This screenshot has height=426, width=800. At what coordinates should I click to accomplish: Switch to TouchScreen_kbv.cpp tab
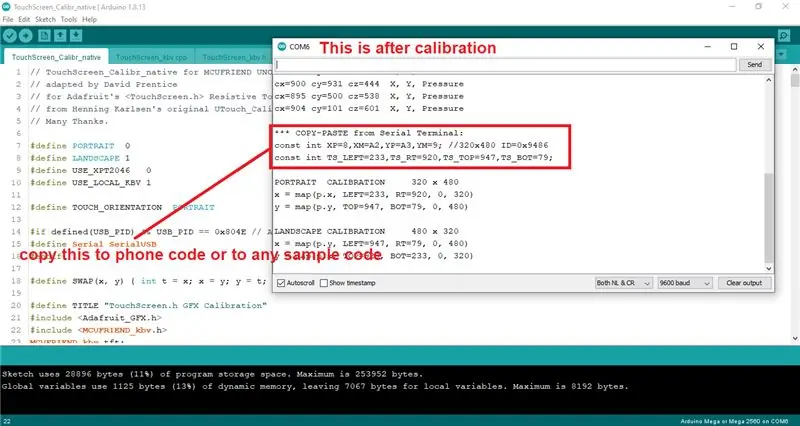tap(152, 57)
